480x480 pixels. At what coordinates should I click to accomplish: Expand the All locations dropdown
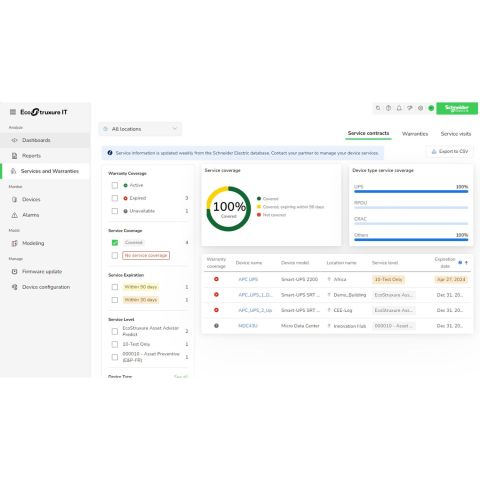tap(140, 129)
